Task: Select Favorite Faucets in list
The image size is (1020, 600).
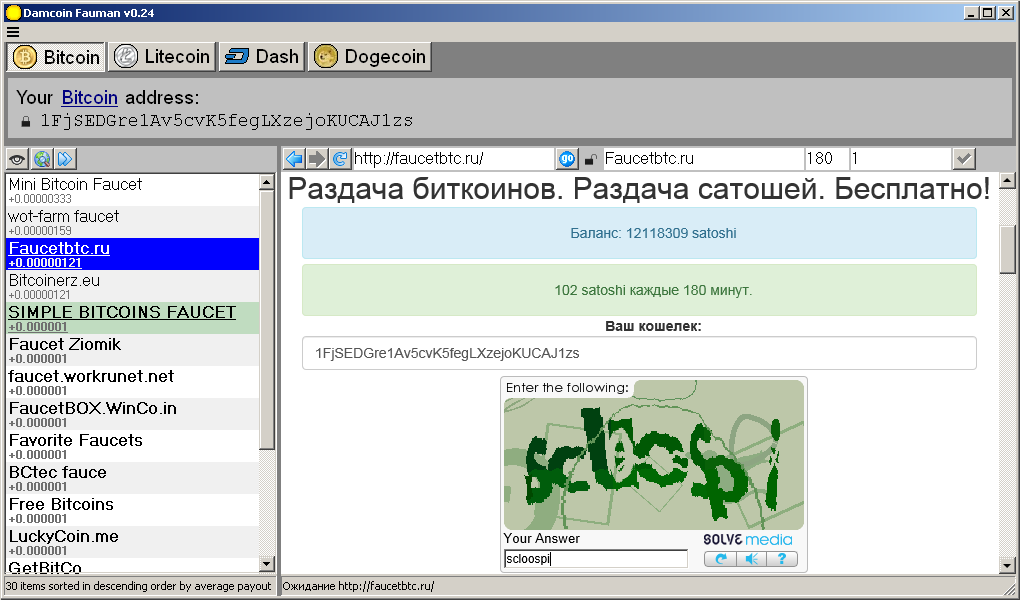Action: (133, 446)
